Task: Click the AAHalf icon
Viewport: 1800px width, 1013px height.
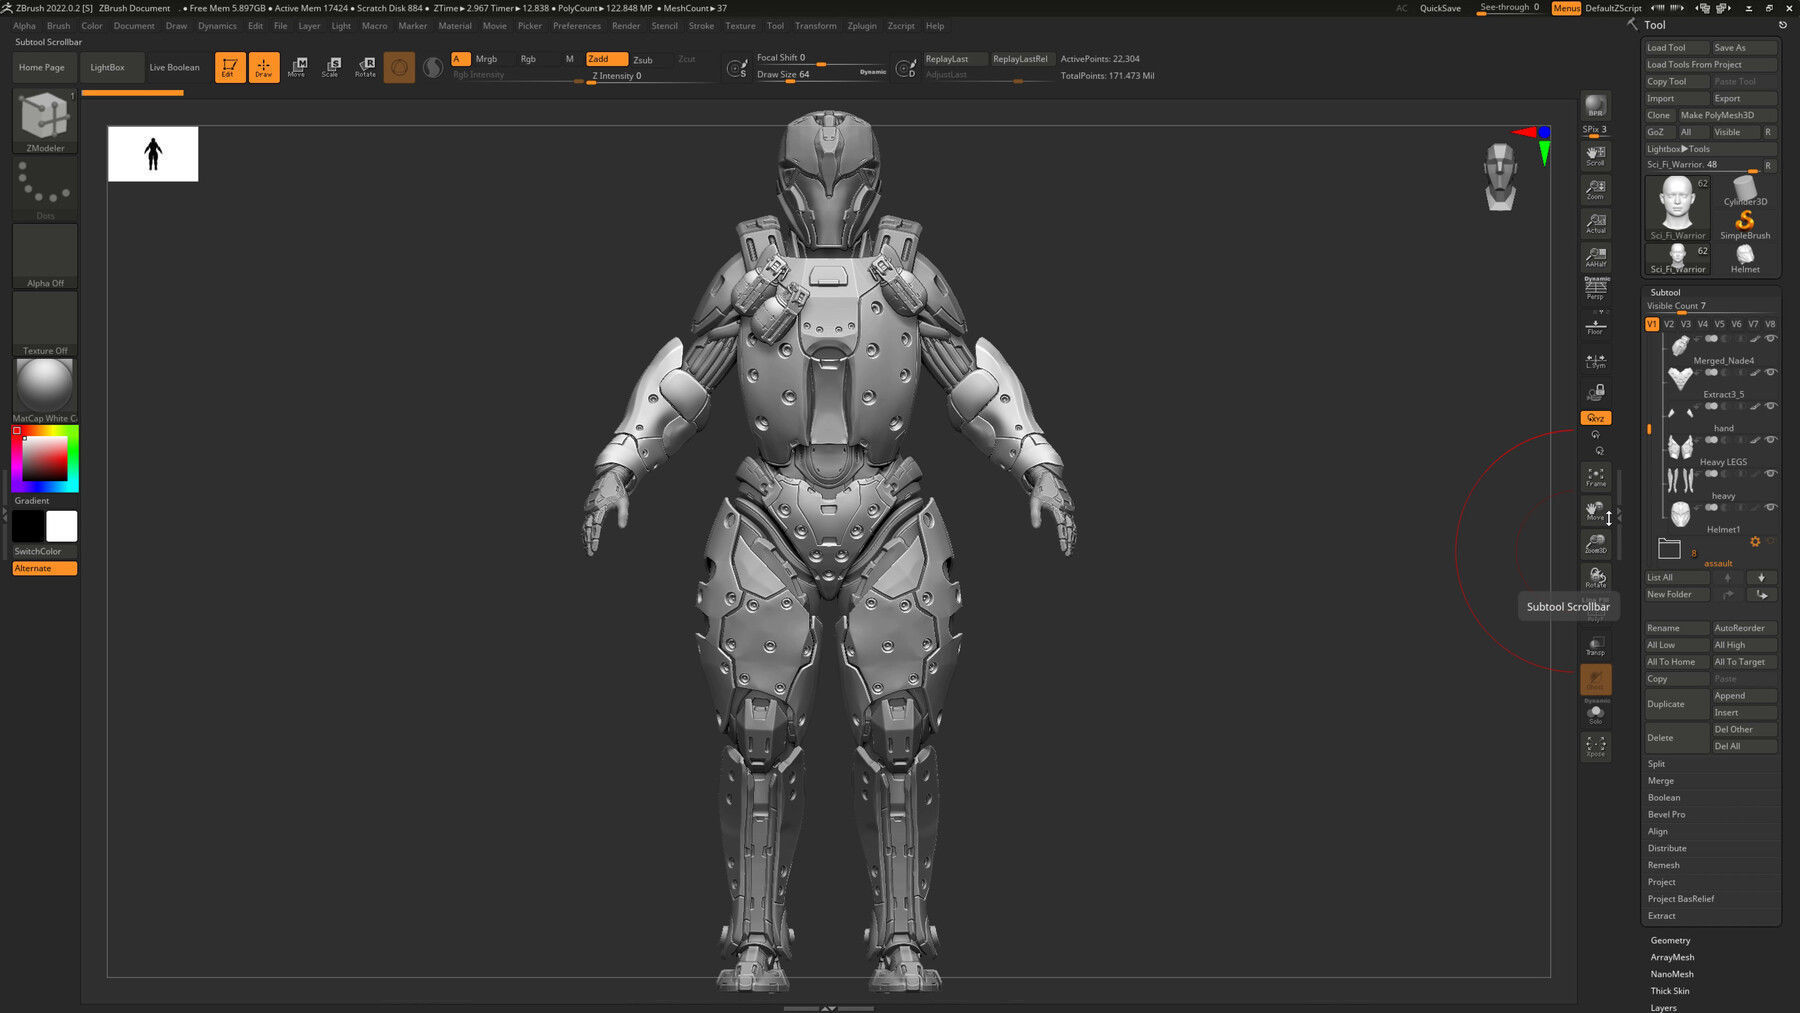Action: (1596, 257)
